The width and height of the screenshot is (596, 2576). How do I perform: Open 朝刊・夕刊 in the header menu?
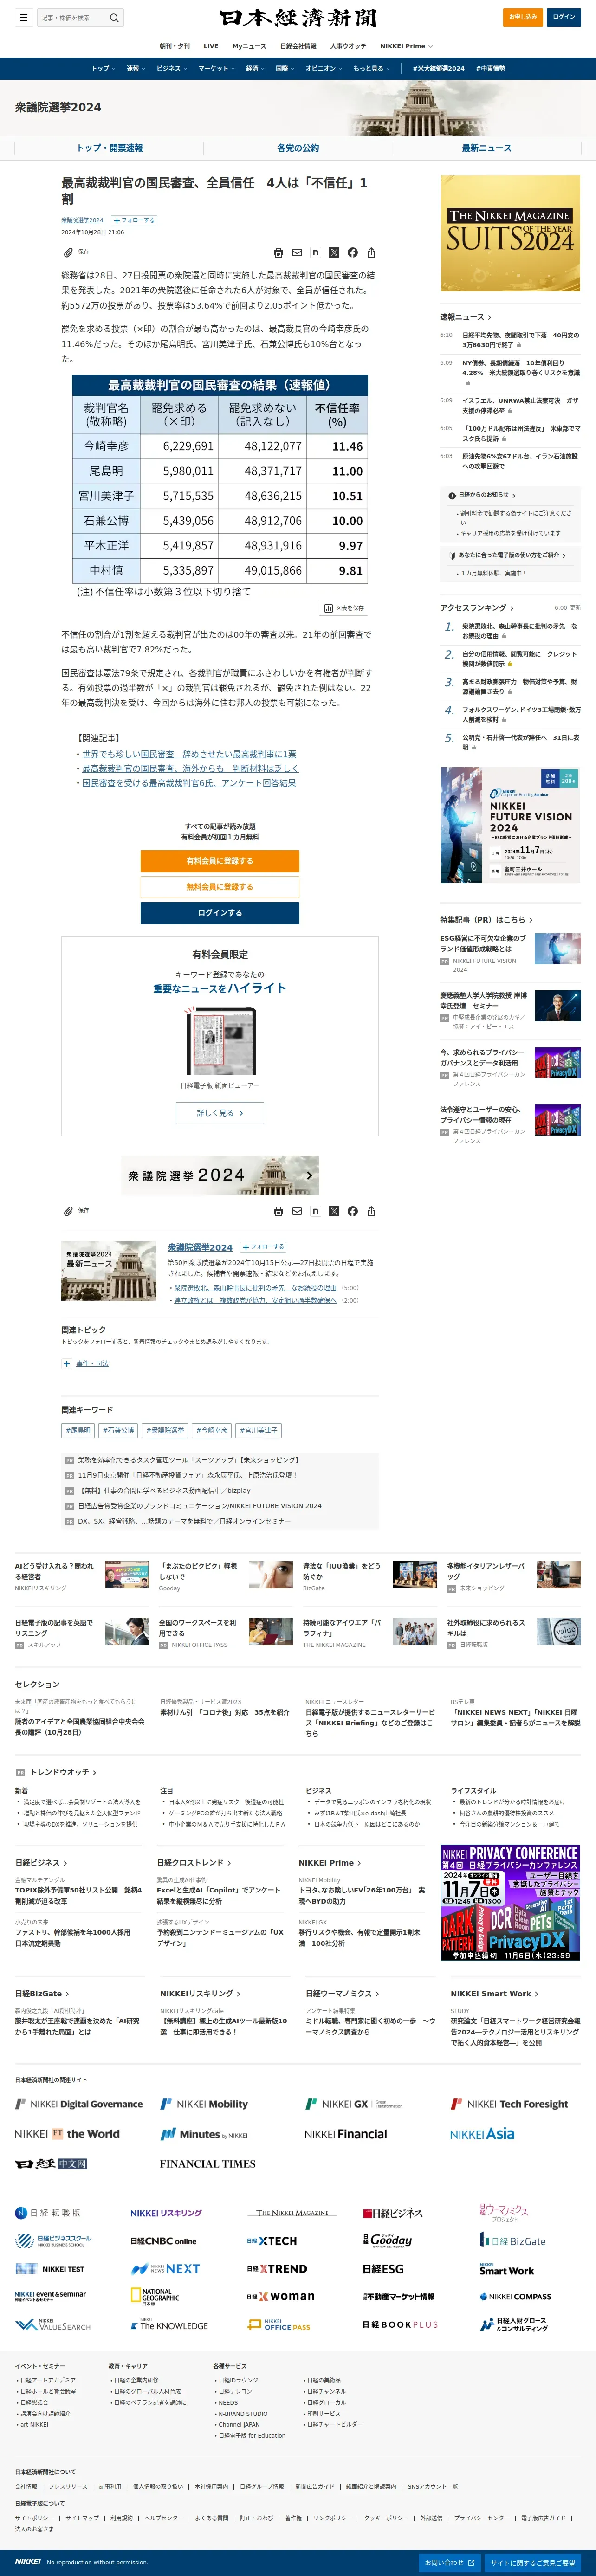click(174, 46)
